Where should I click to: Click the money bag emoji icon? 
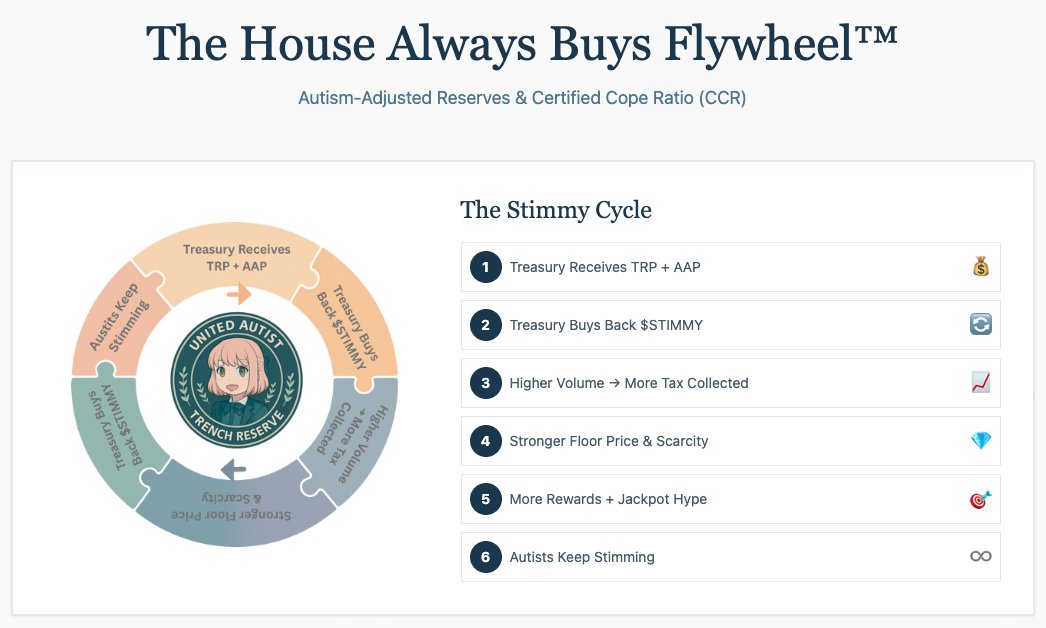coord(980,267)
